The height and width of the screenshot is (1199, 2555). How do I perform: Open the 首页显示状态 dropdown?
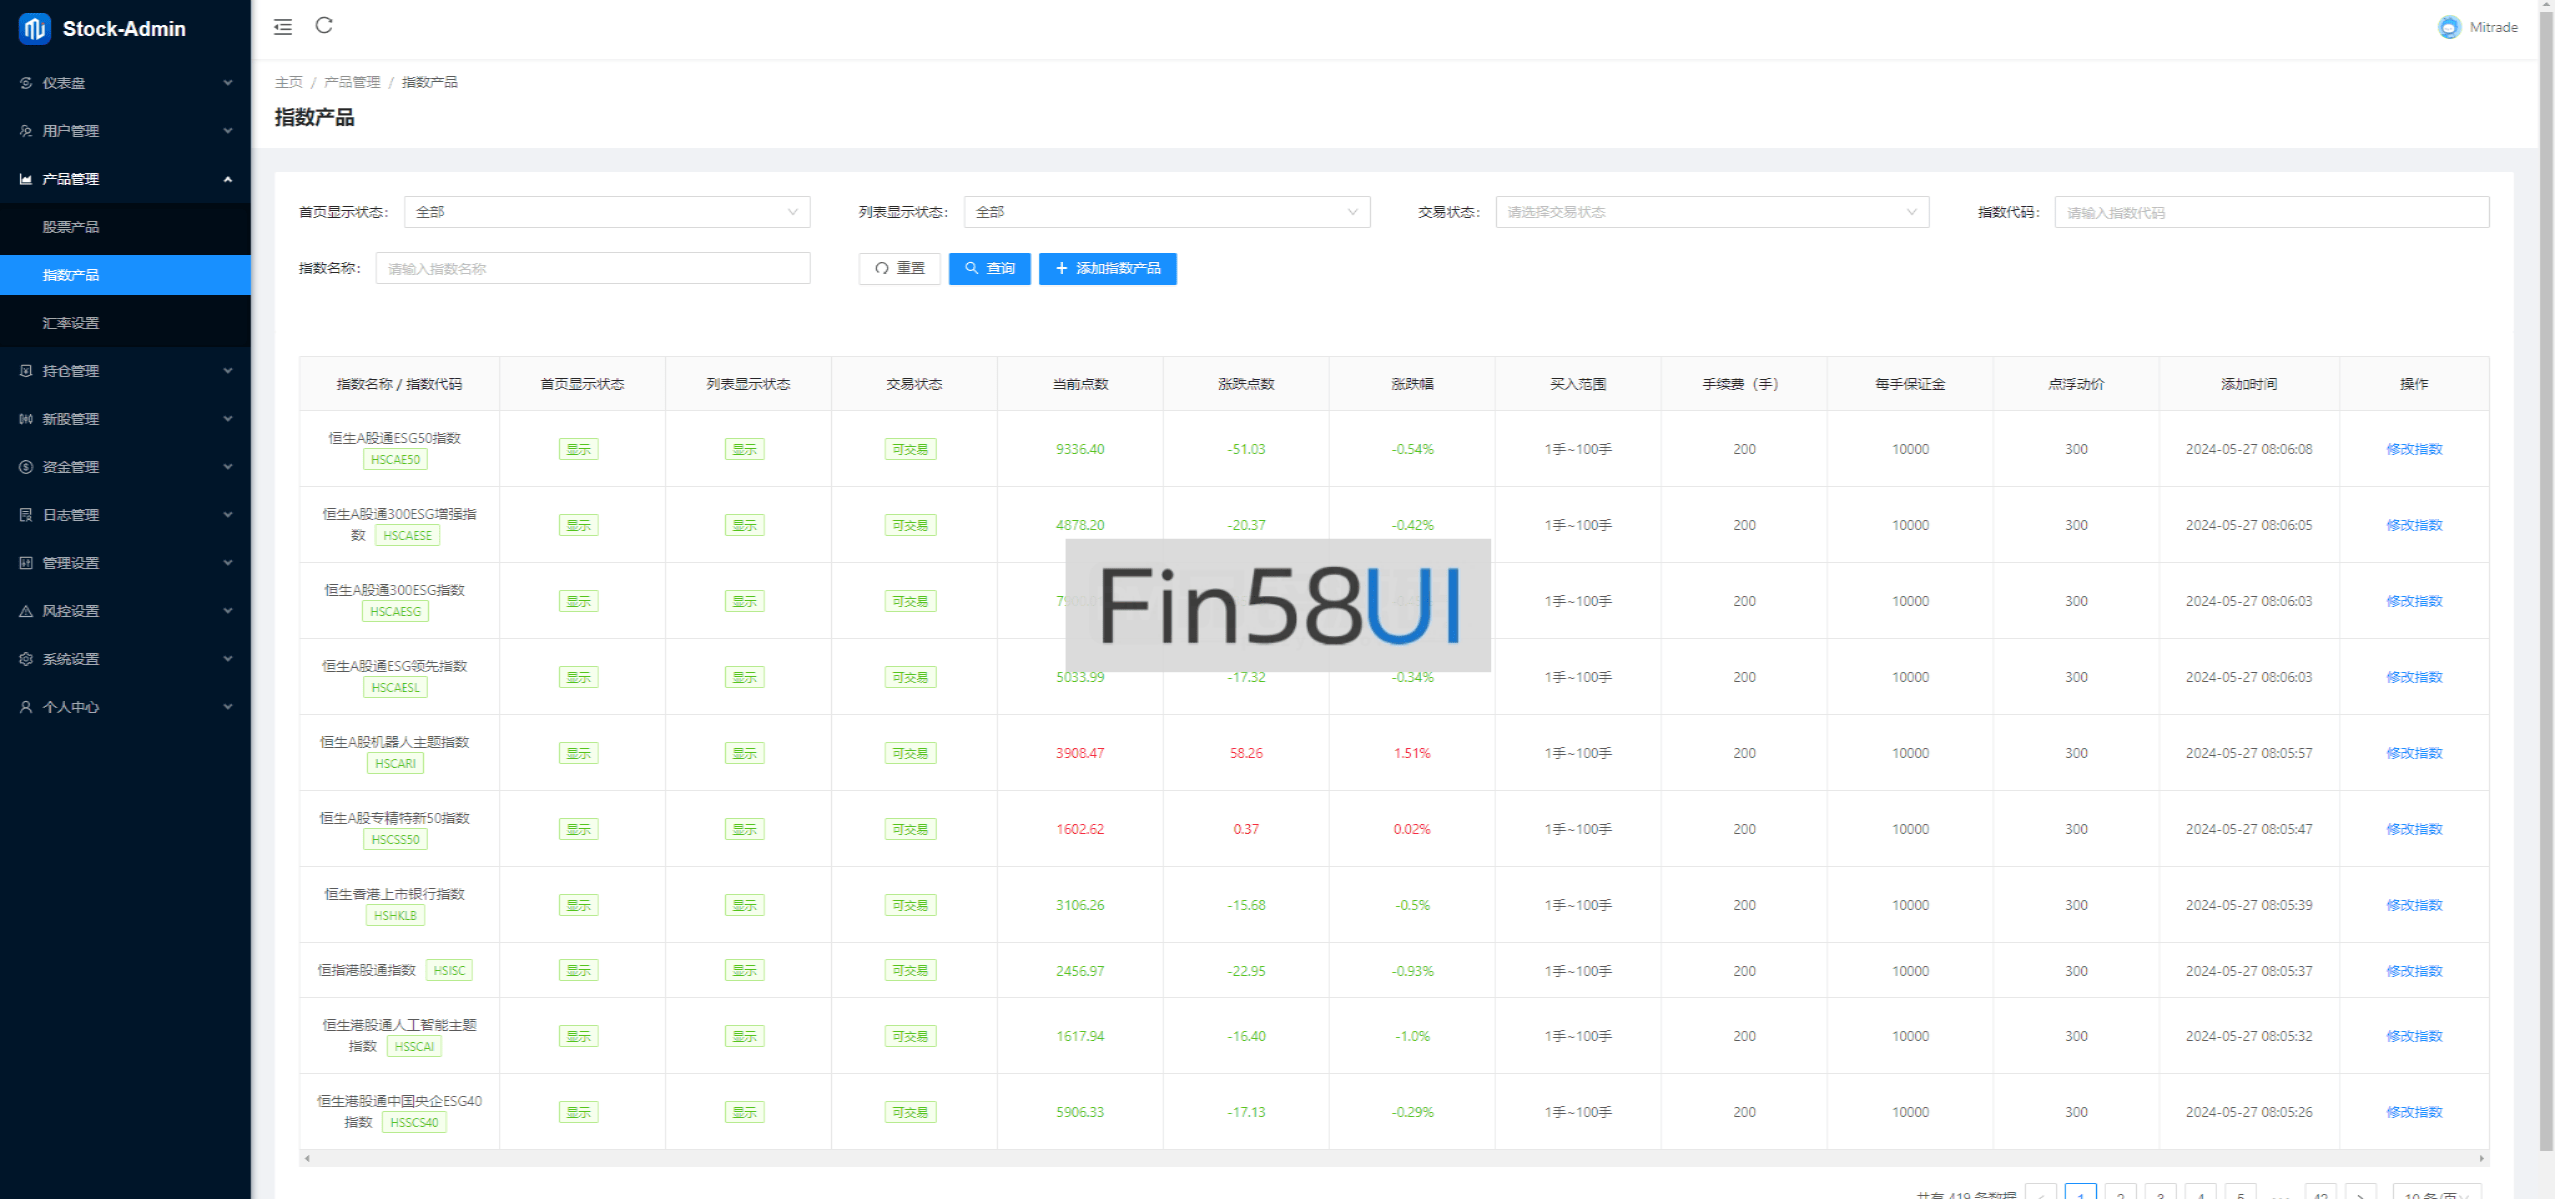pos(606,212)
